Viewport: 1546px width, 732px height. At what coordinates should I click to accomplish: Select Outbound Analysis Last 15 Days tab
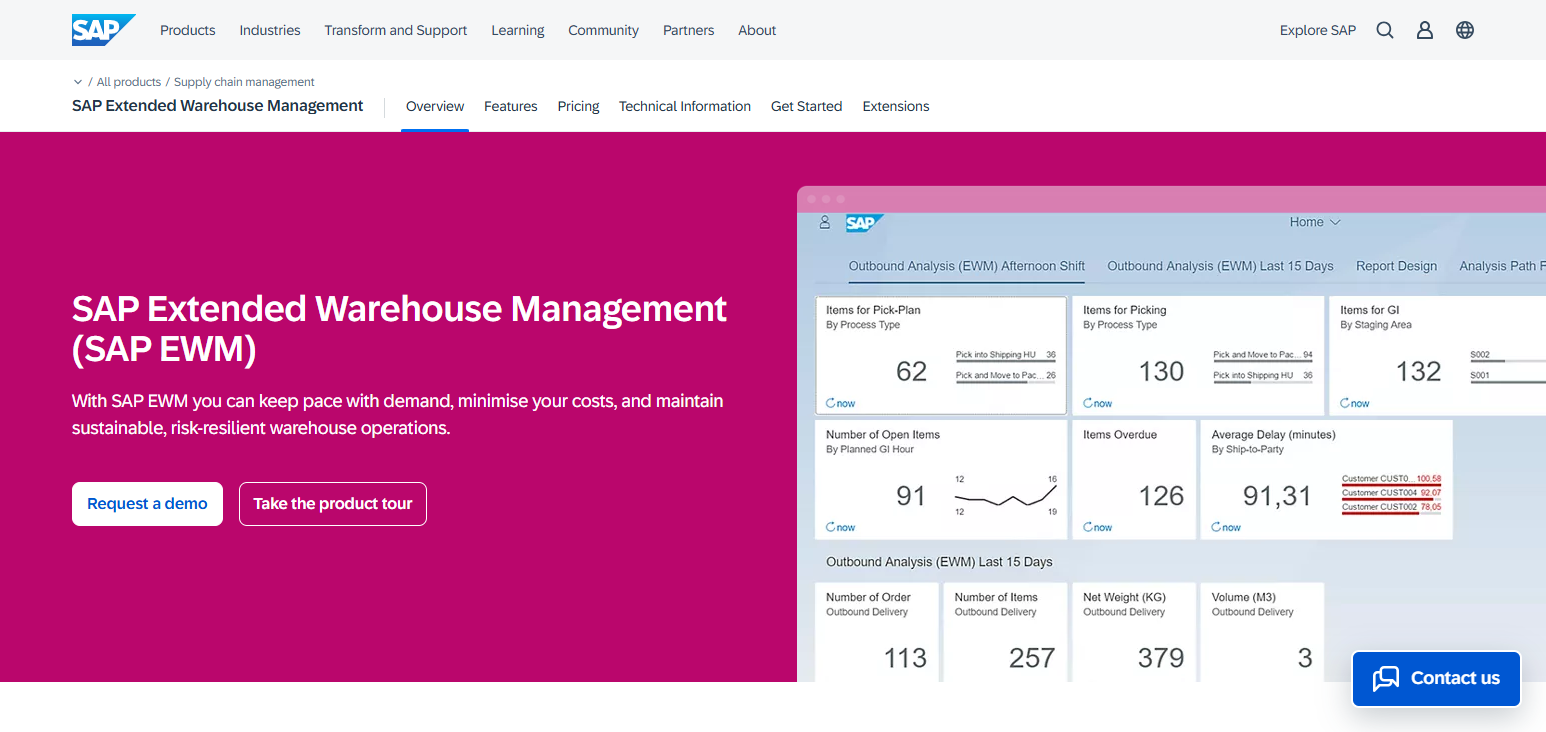pos(1220,266)
